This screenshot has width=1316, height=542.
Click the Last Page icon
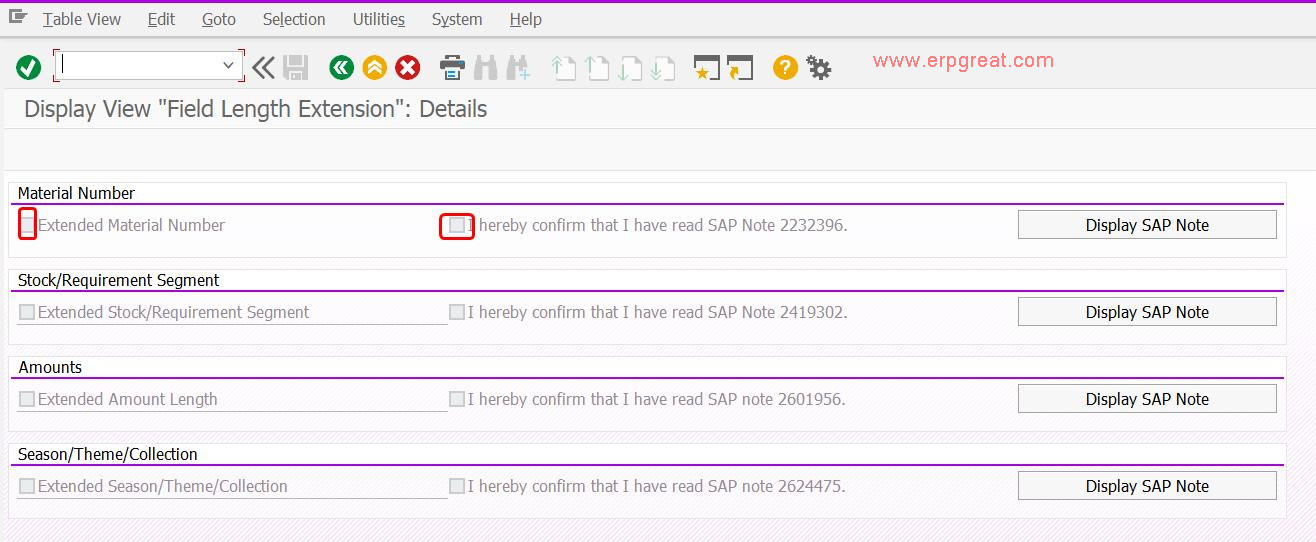coord(662,68)
